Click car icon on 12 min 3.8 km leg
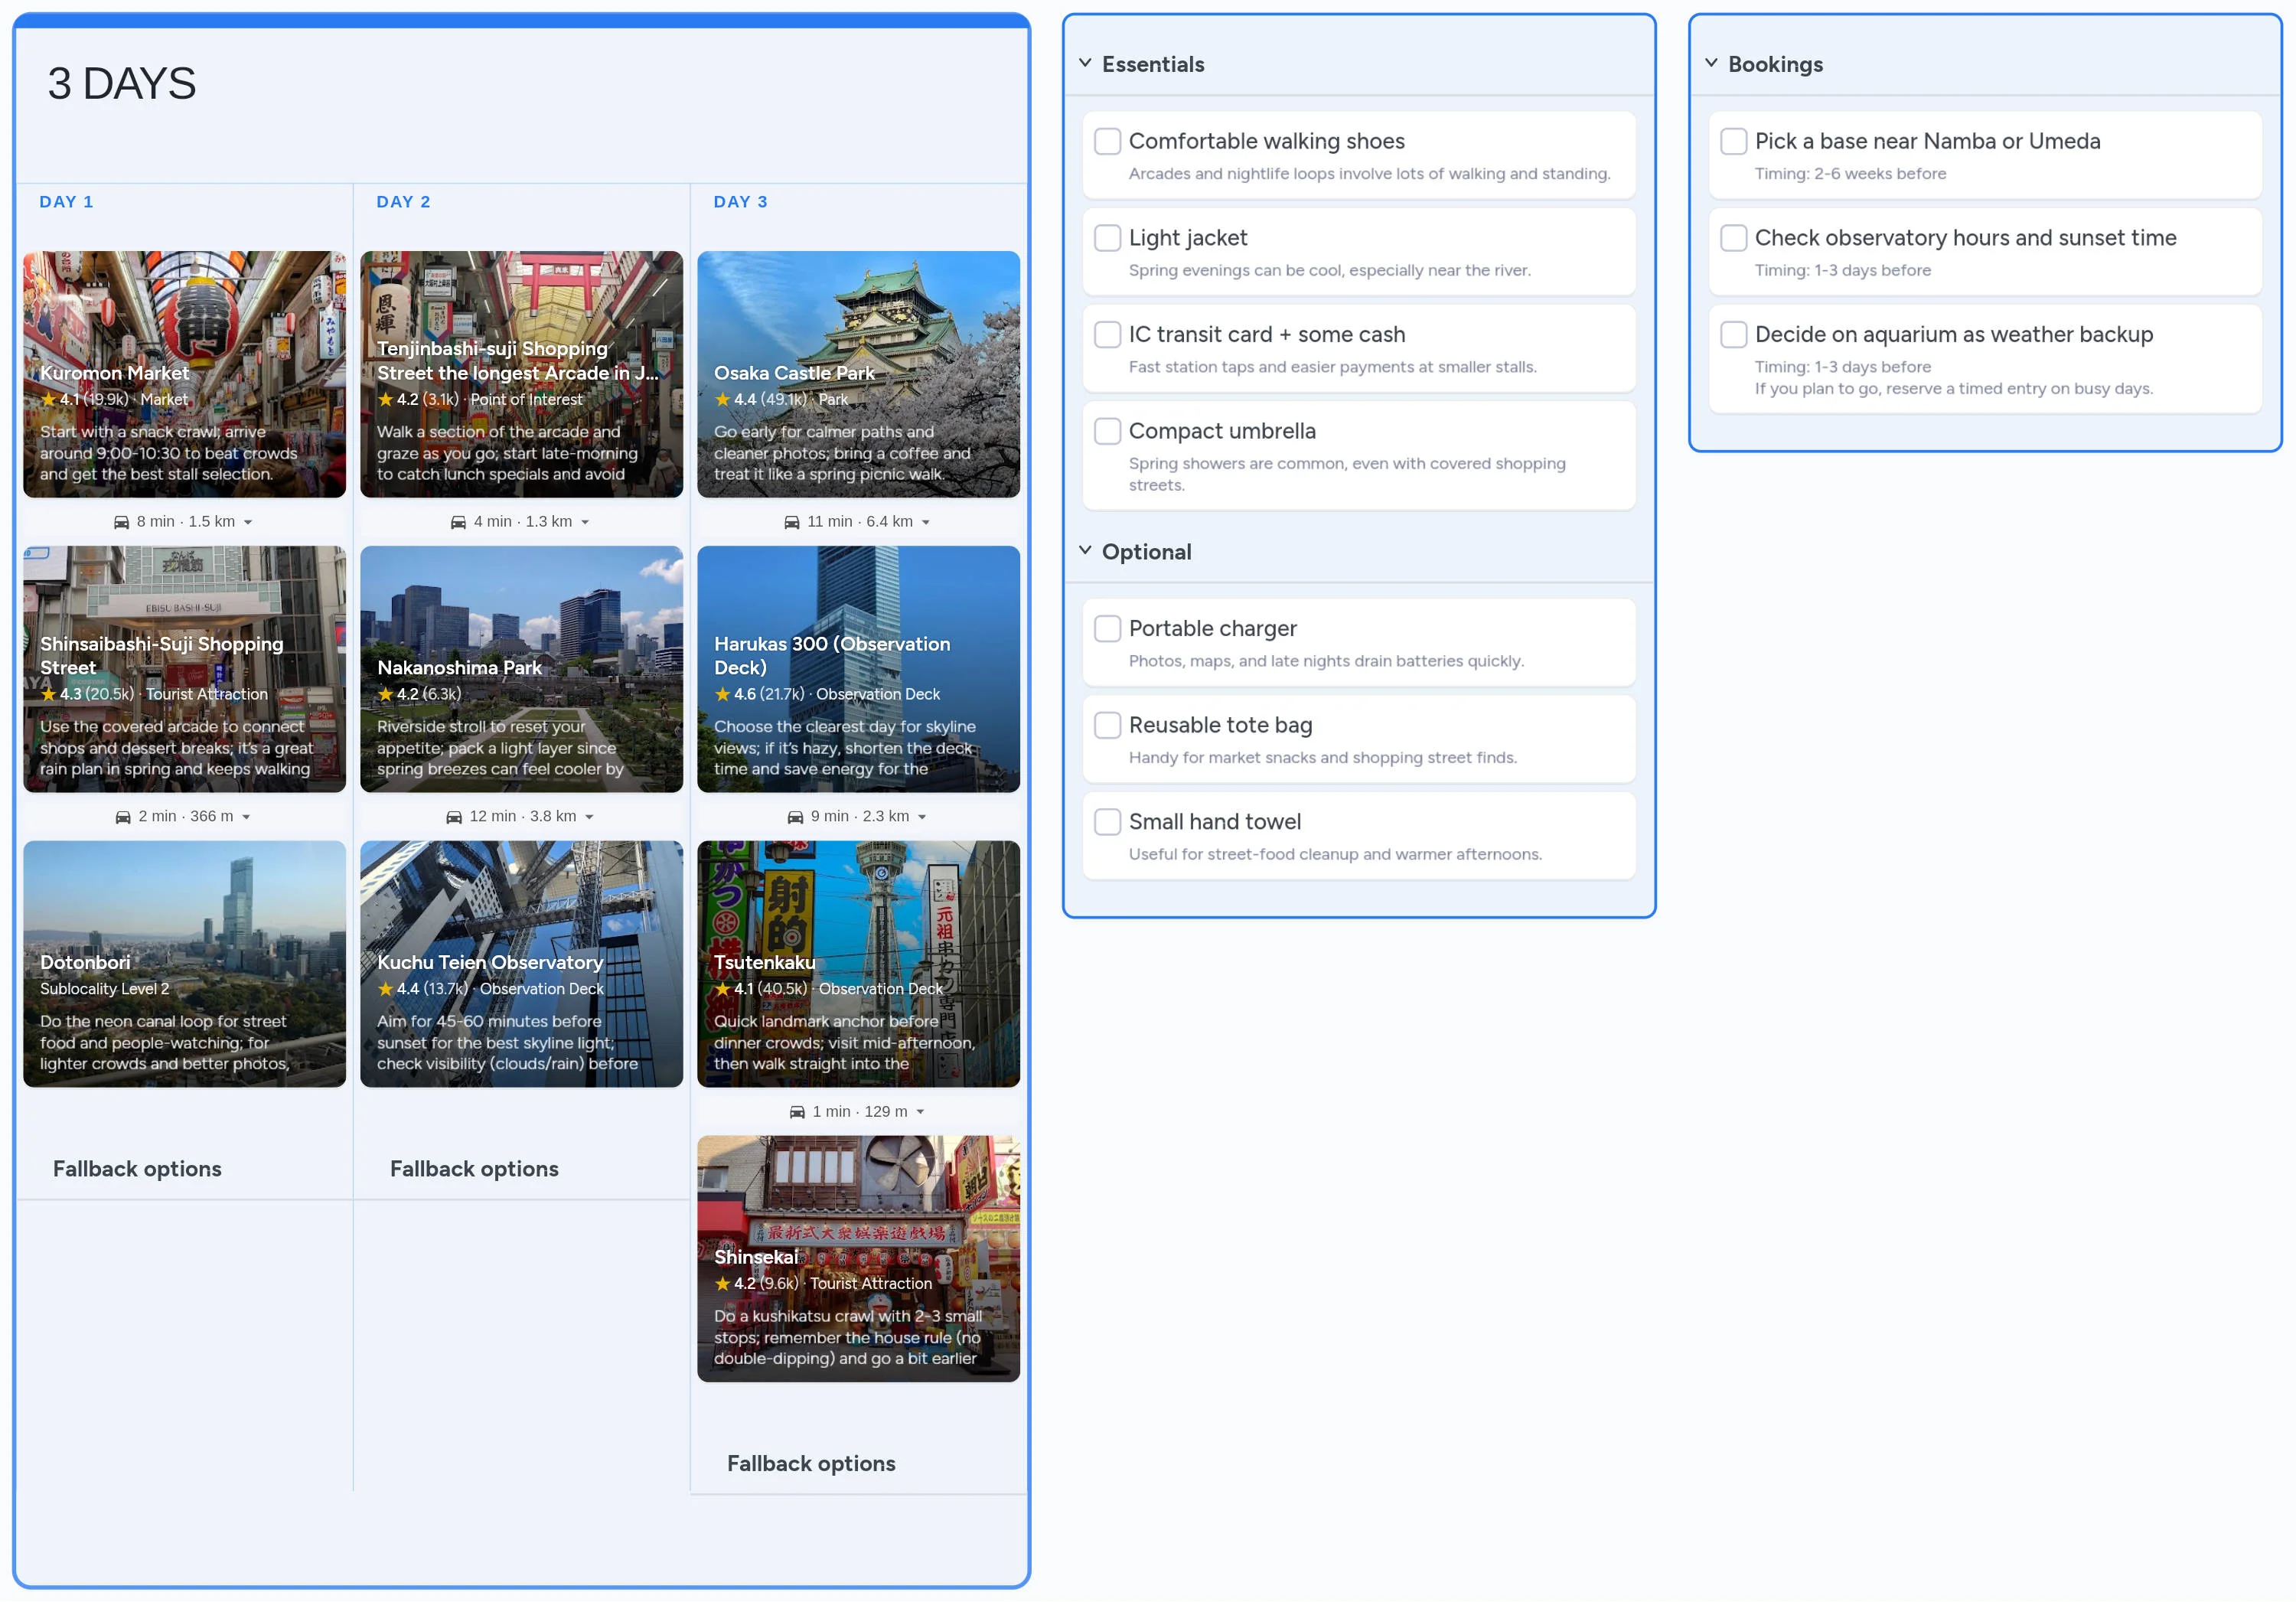The width and height of the screenshot is (2296, 1602). coord(454,817)
